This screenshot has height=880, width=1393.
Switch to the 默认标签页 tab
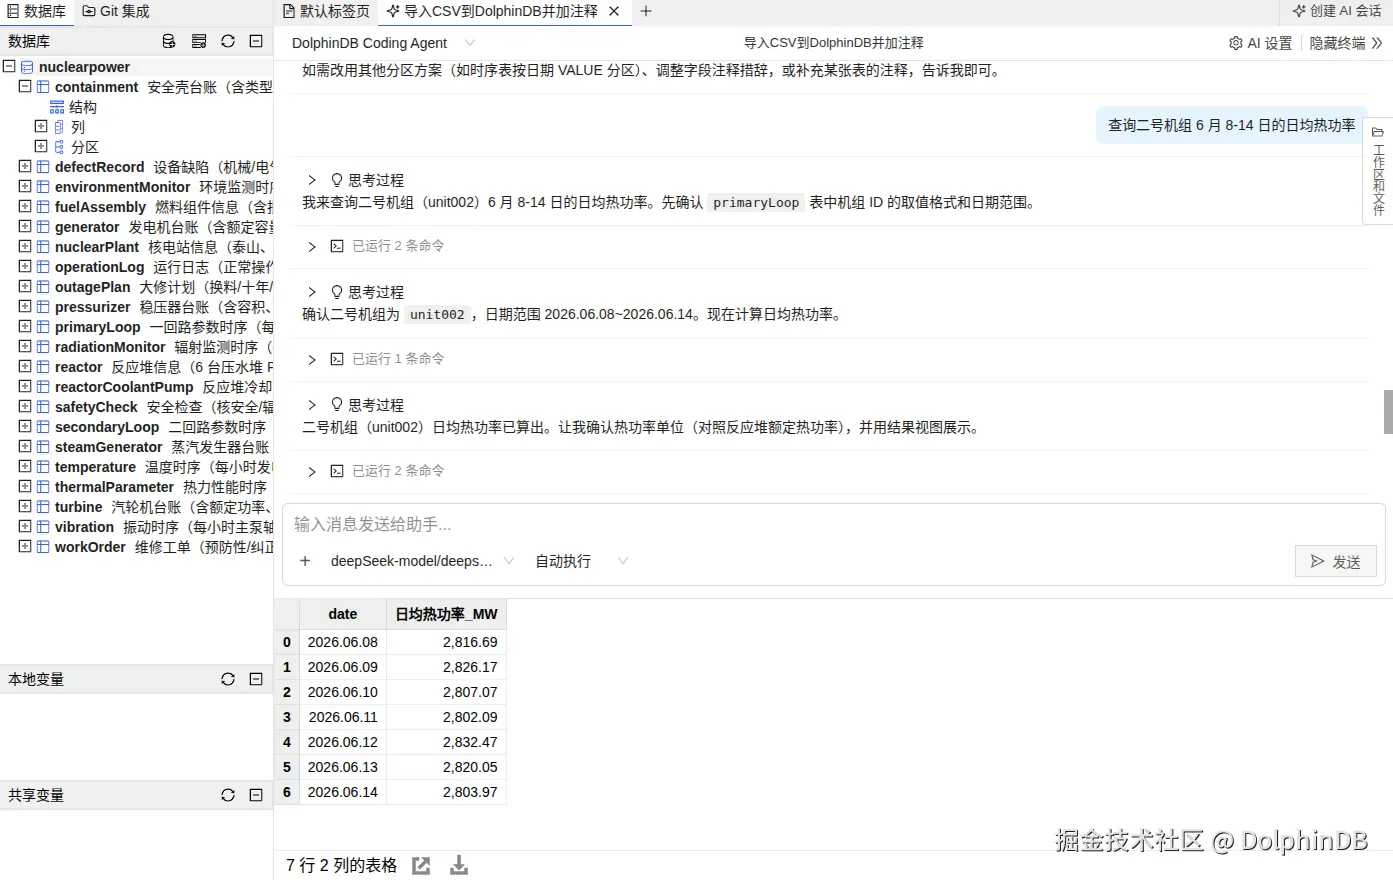pyautogui.click(x=326, y=11)
